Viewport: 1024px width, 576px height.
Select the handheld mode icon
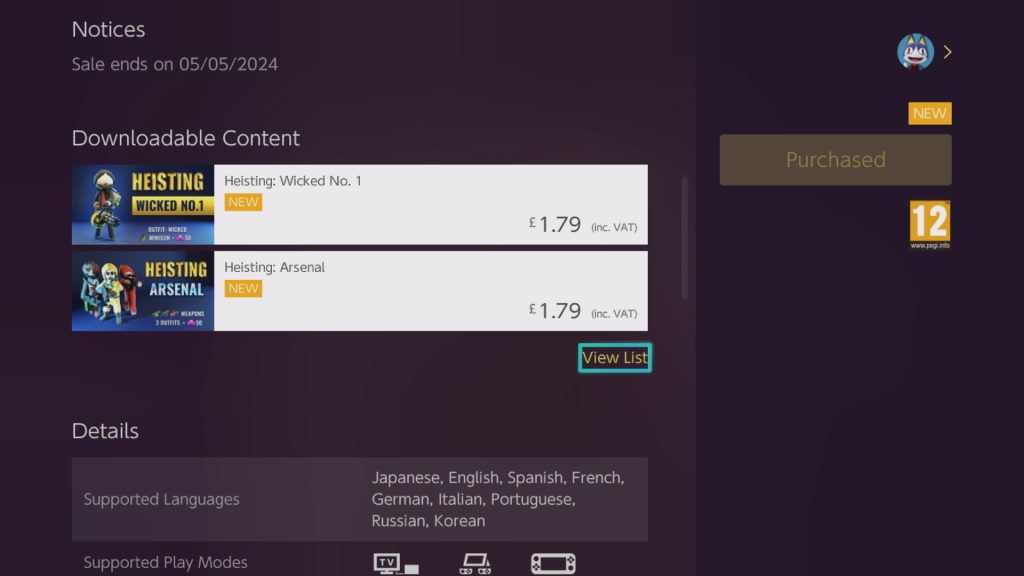tap(553, 564)
